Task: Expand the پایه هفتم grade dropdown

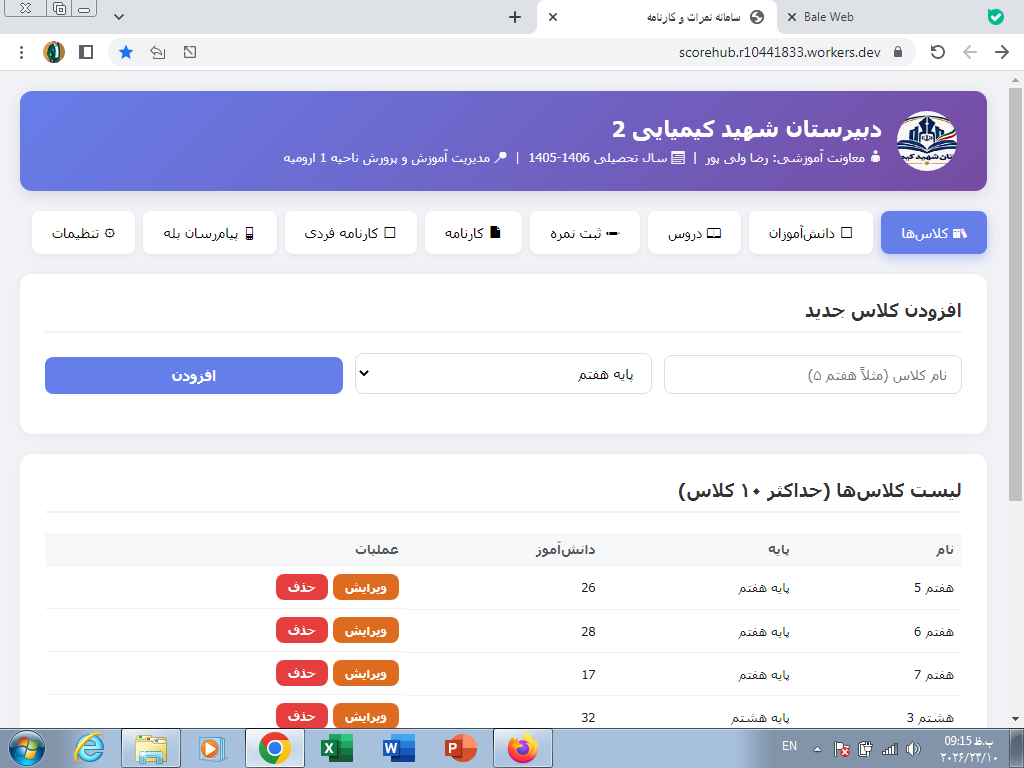Action: click(503, 374)
